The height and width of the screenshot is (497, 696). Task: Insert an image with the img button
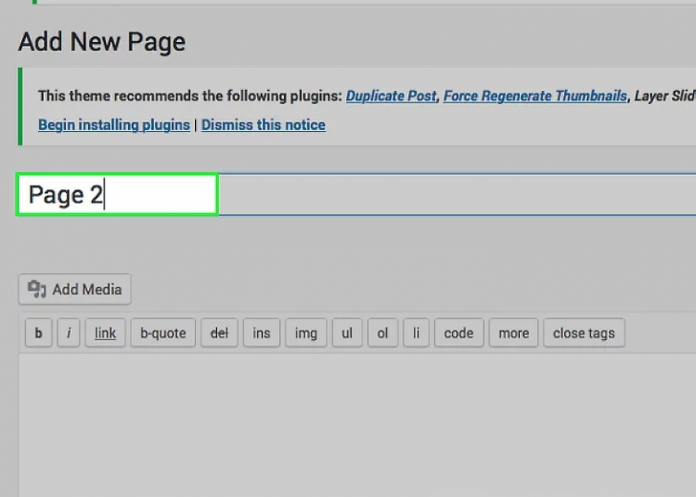pos(305,333)
